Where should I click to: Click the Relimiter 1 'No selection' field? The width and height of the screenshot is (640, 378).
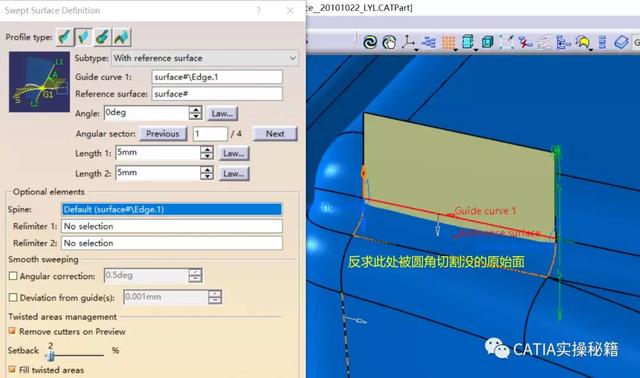pyautogui.click(x=172, y=226)
